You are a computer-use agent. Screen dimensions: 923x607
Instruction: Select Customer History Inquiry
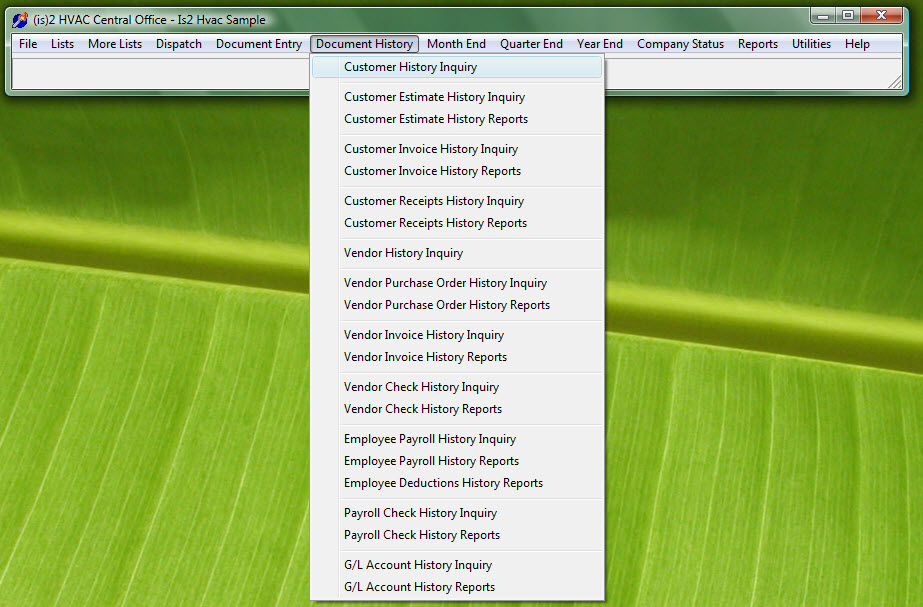(x=457, y=67)
